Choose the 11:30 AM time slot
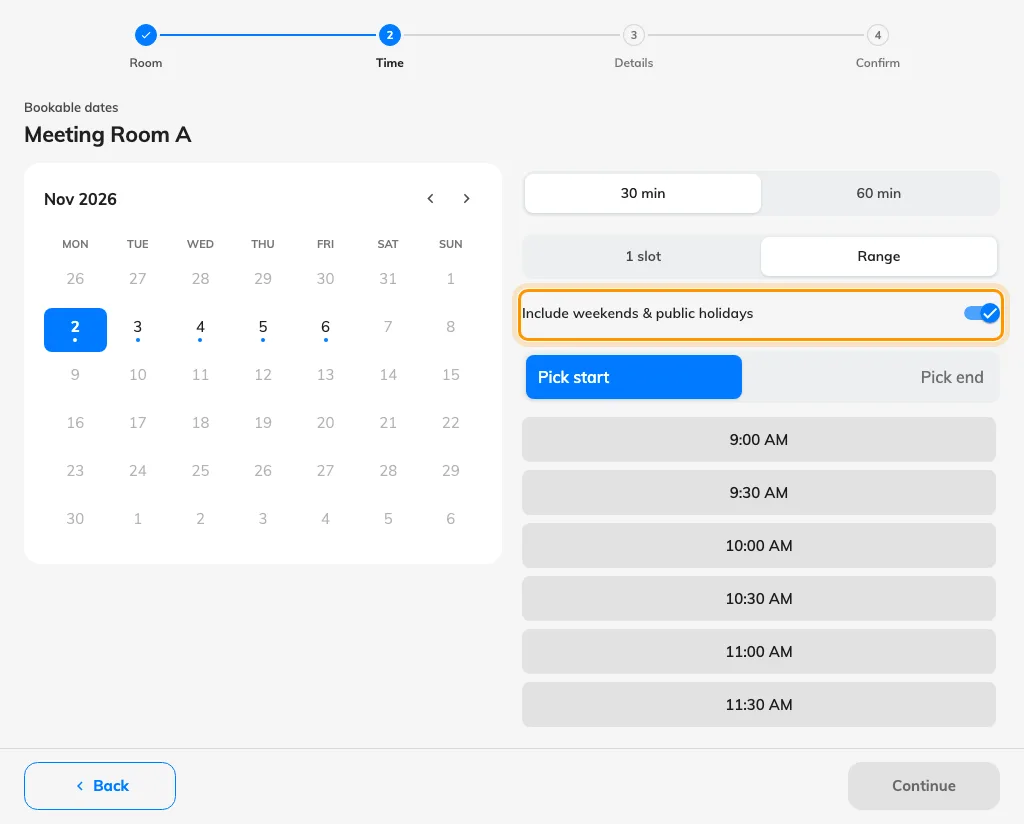The height and width of the screenshot is (824, 1024). 759,705
